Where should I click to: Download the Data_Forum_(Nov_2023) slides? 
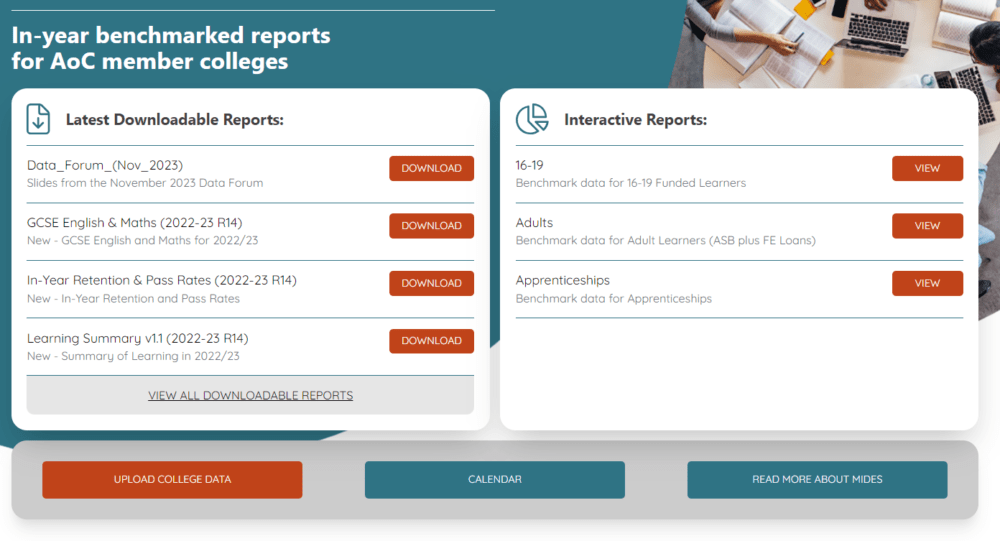[431, 169]
